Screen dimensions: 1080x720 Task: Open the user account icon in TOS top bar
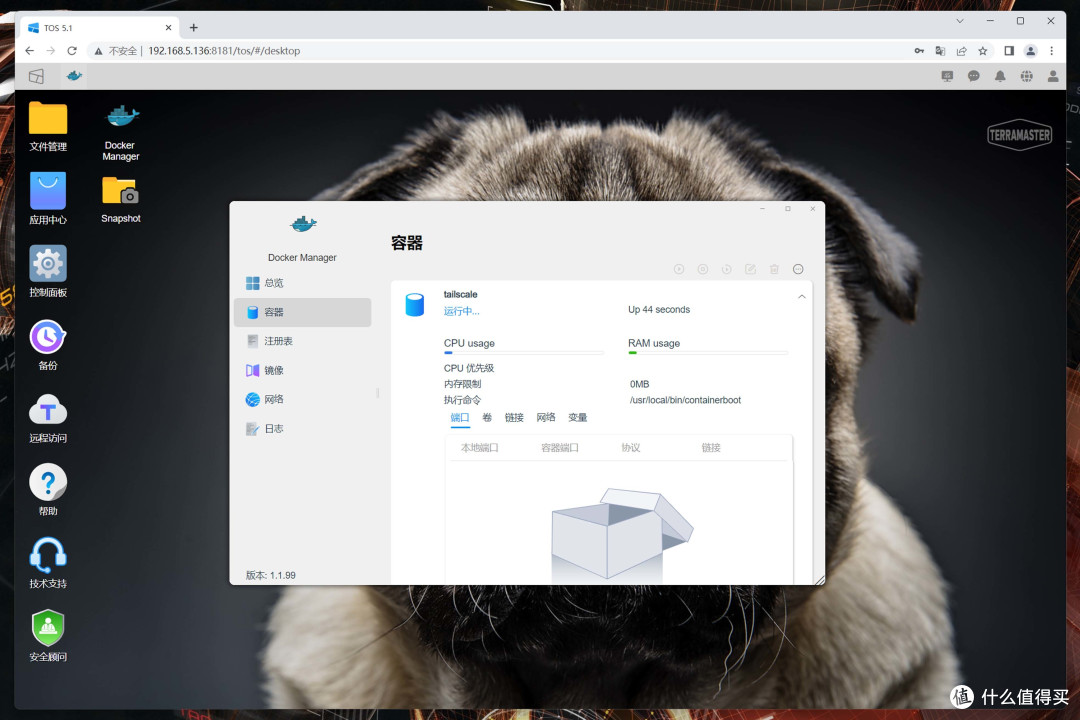1052,76
